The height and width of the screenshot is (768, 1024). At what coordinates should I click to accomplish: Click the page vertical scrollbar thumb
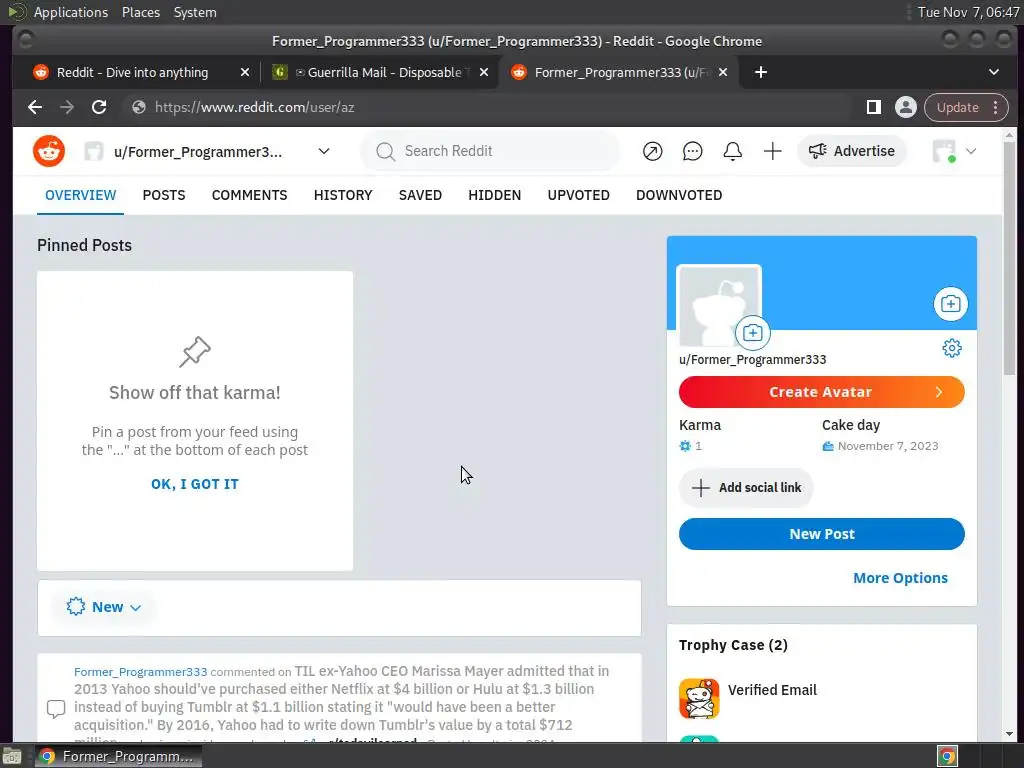point(1010,258)
